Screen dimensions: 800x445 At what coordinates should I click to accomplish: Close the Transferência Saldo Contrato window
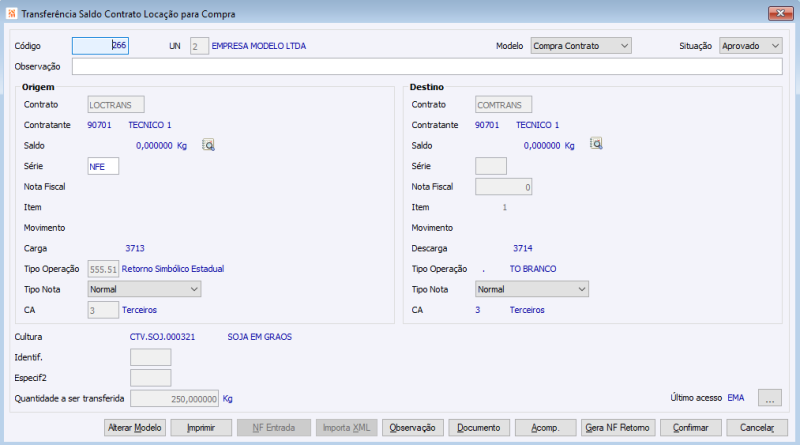[x=780, y=13]
